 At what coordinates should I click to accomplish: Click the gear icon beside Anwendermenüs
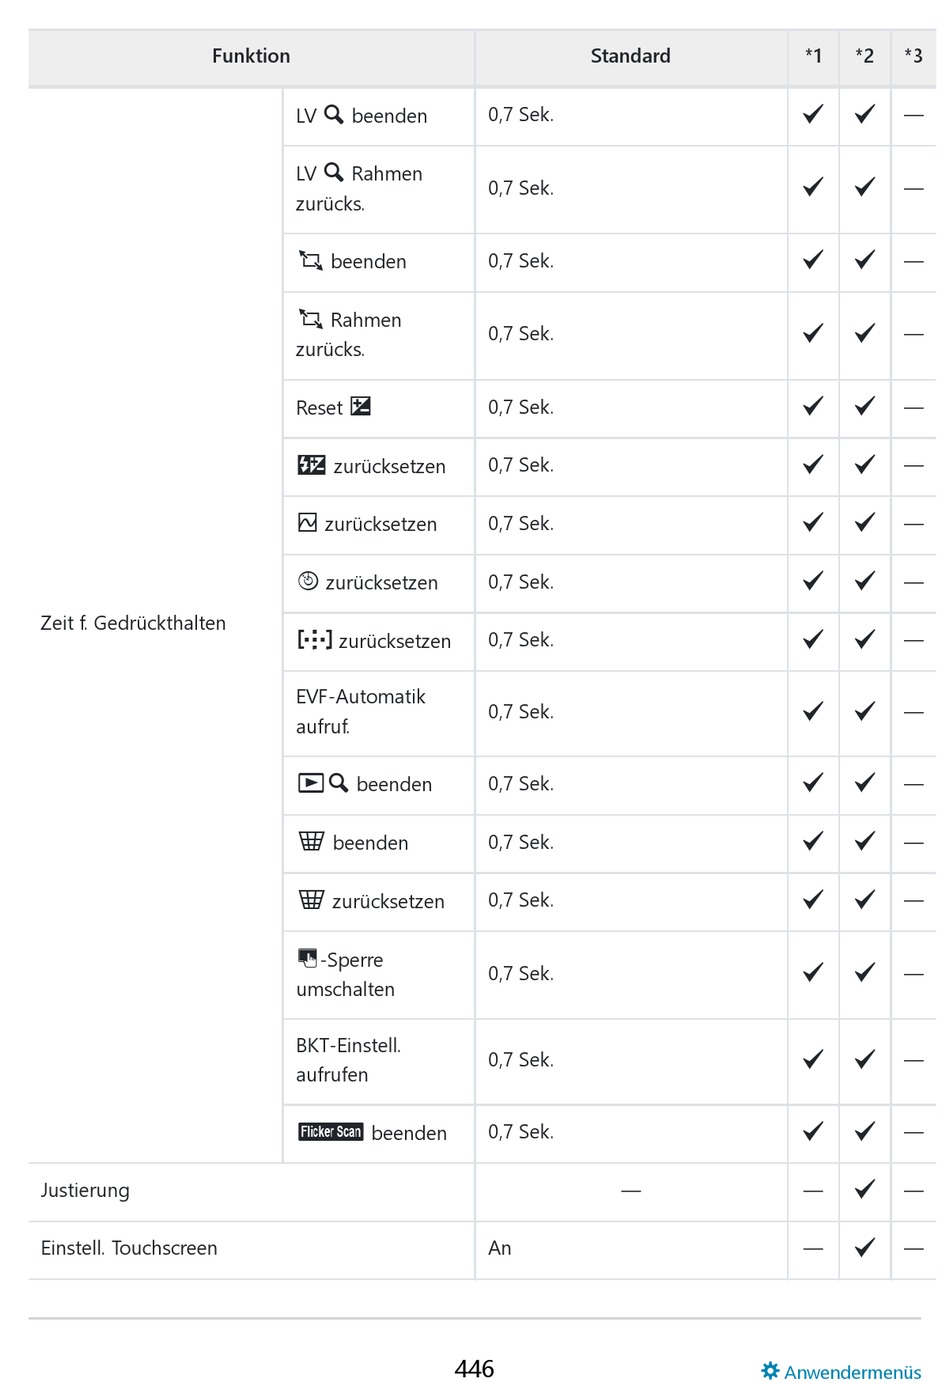click(770, 1371)
